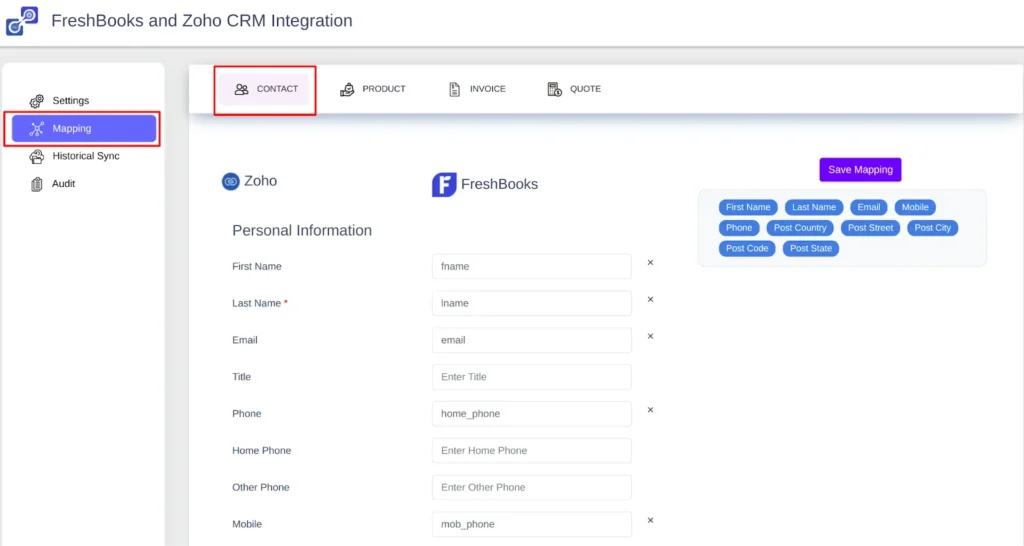Click the Enter Home Phone input

click(x=532, y=451)
